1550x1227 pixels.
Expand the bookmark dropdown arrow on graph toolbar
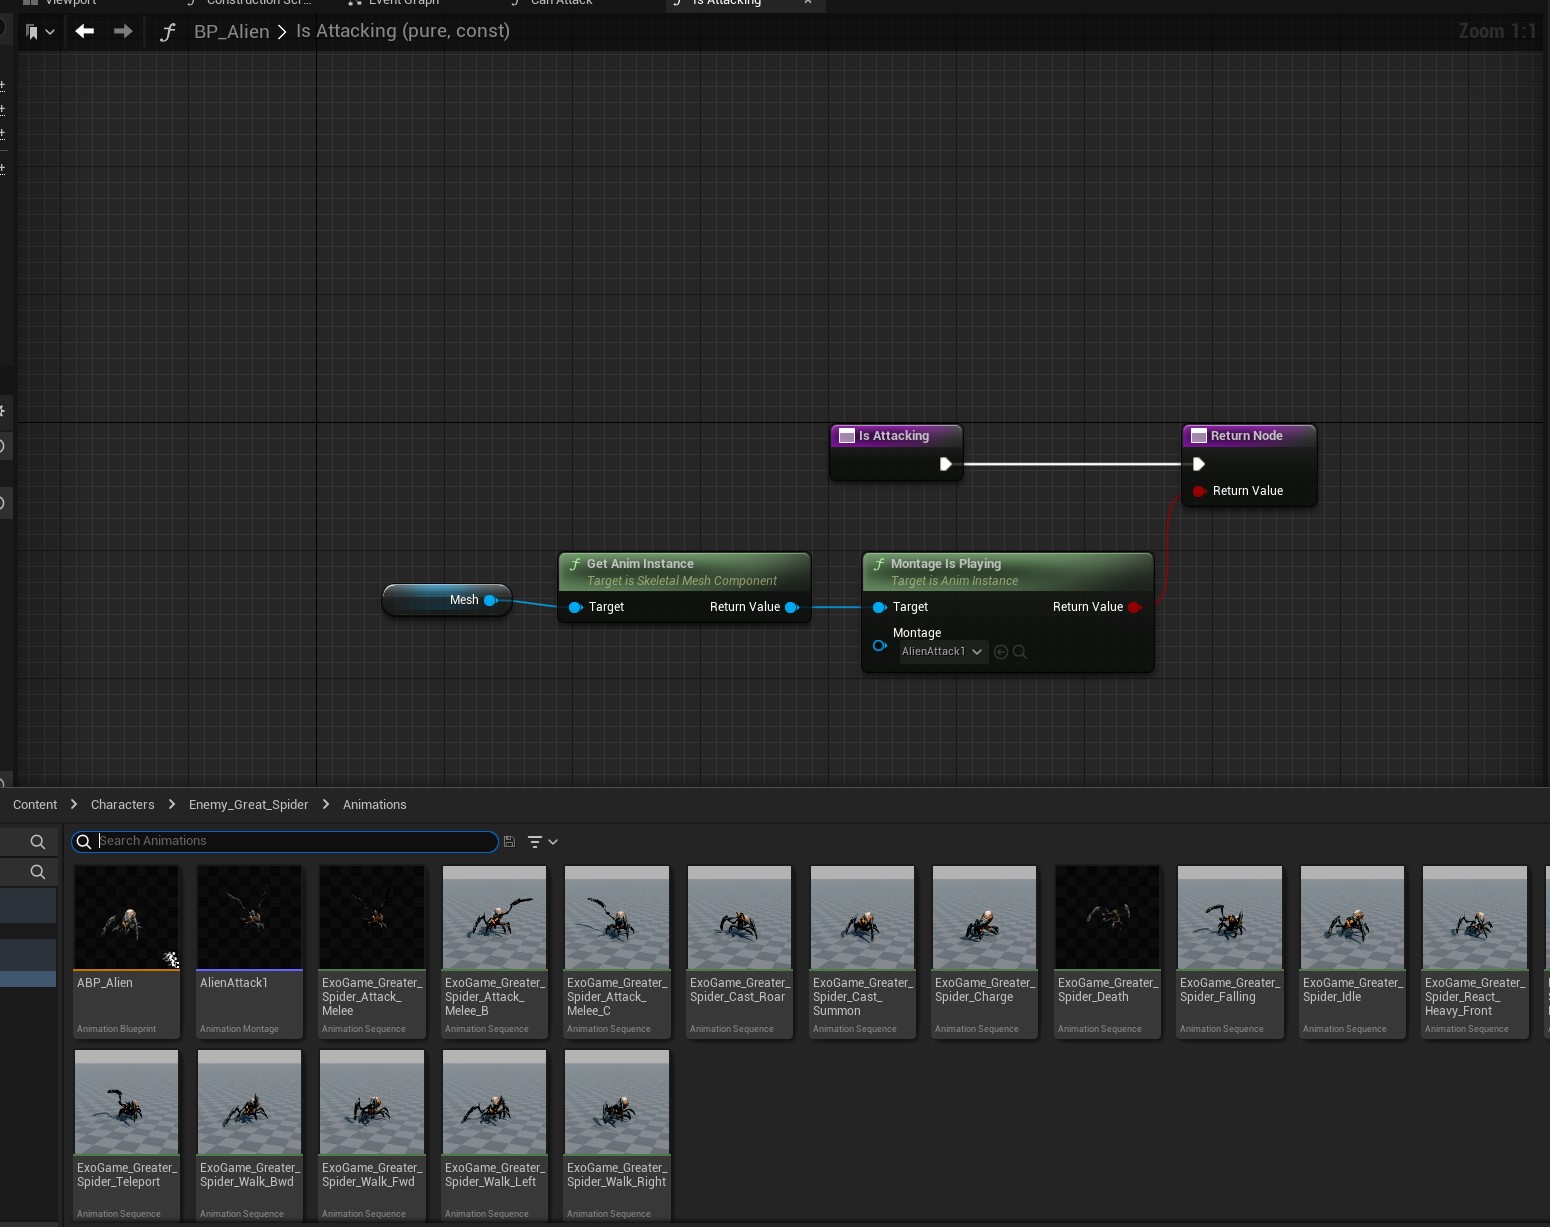coord(52,31)
